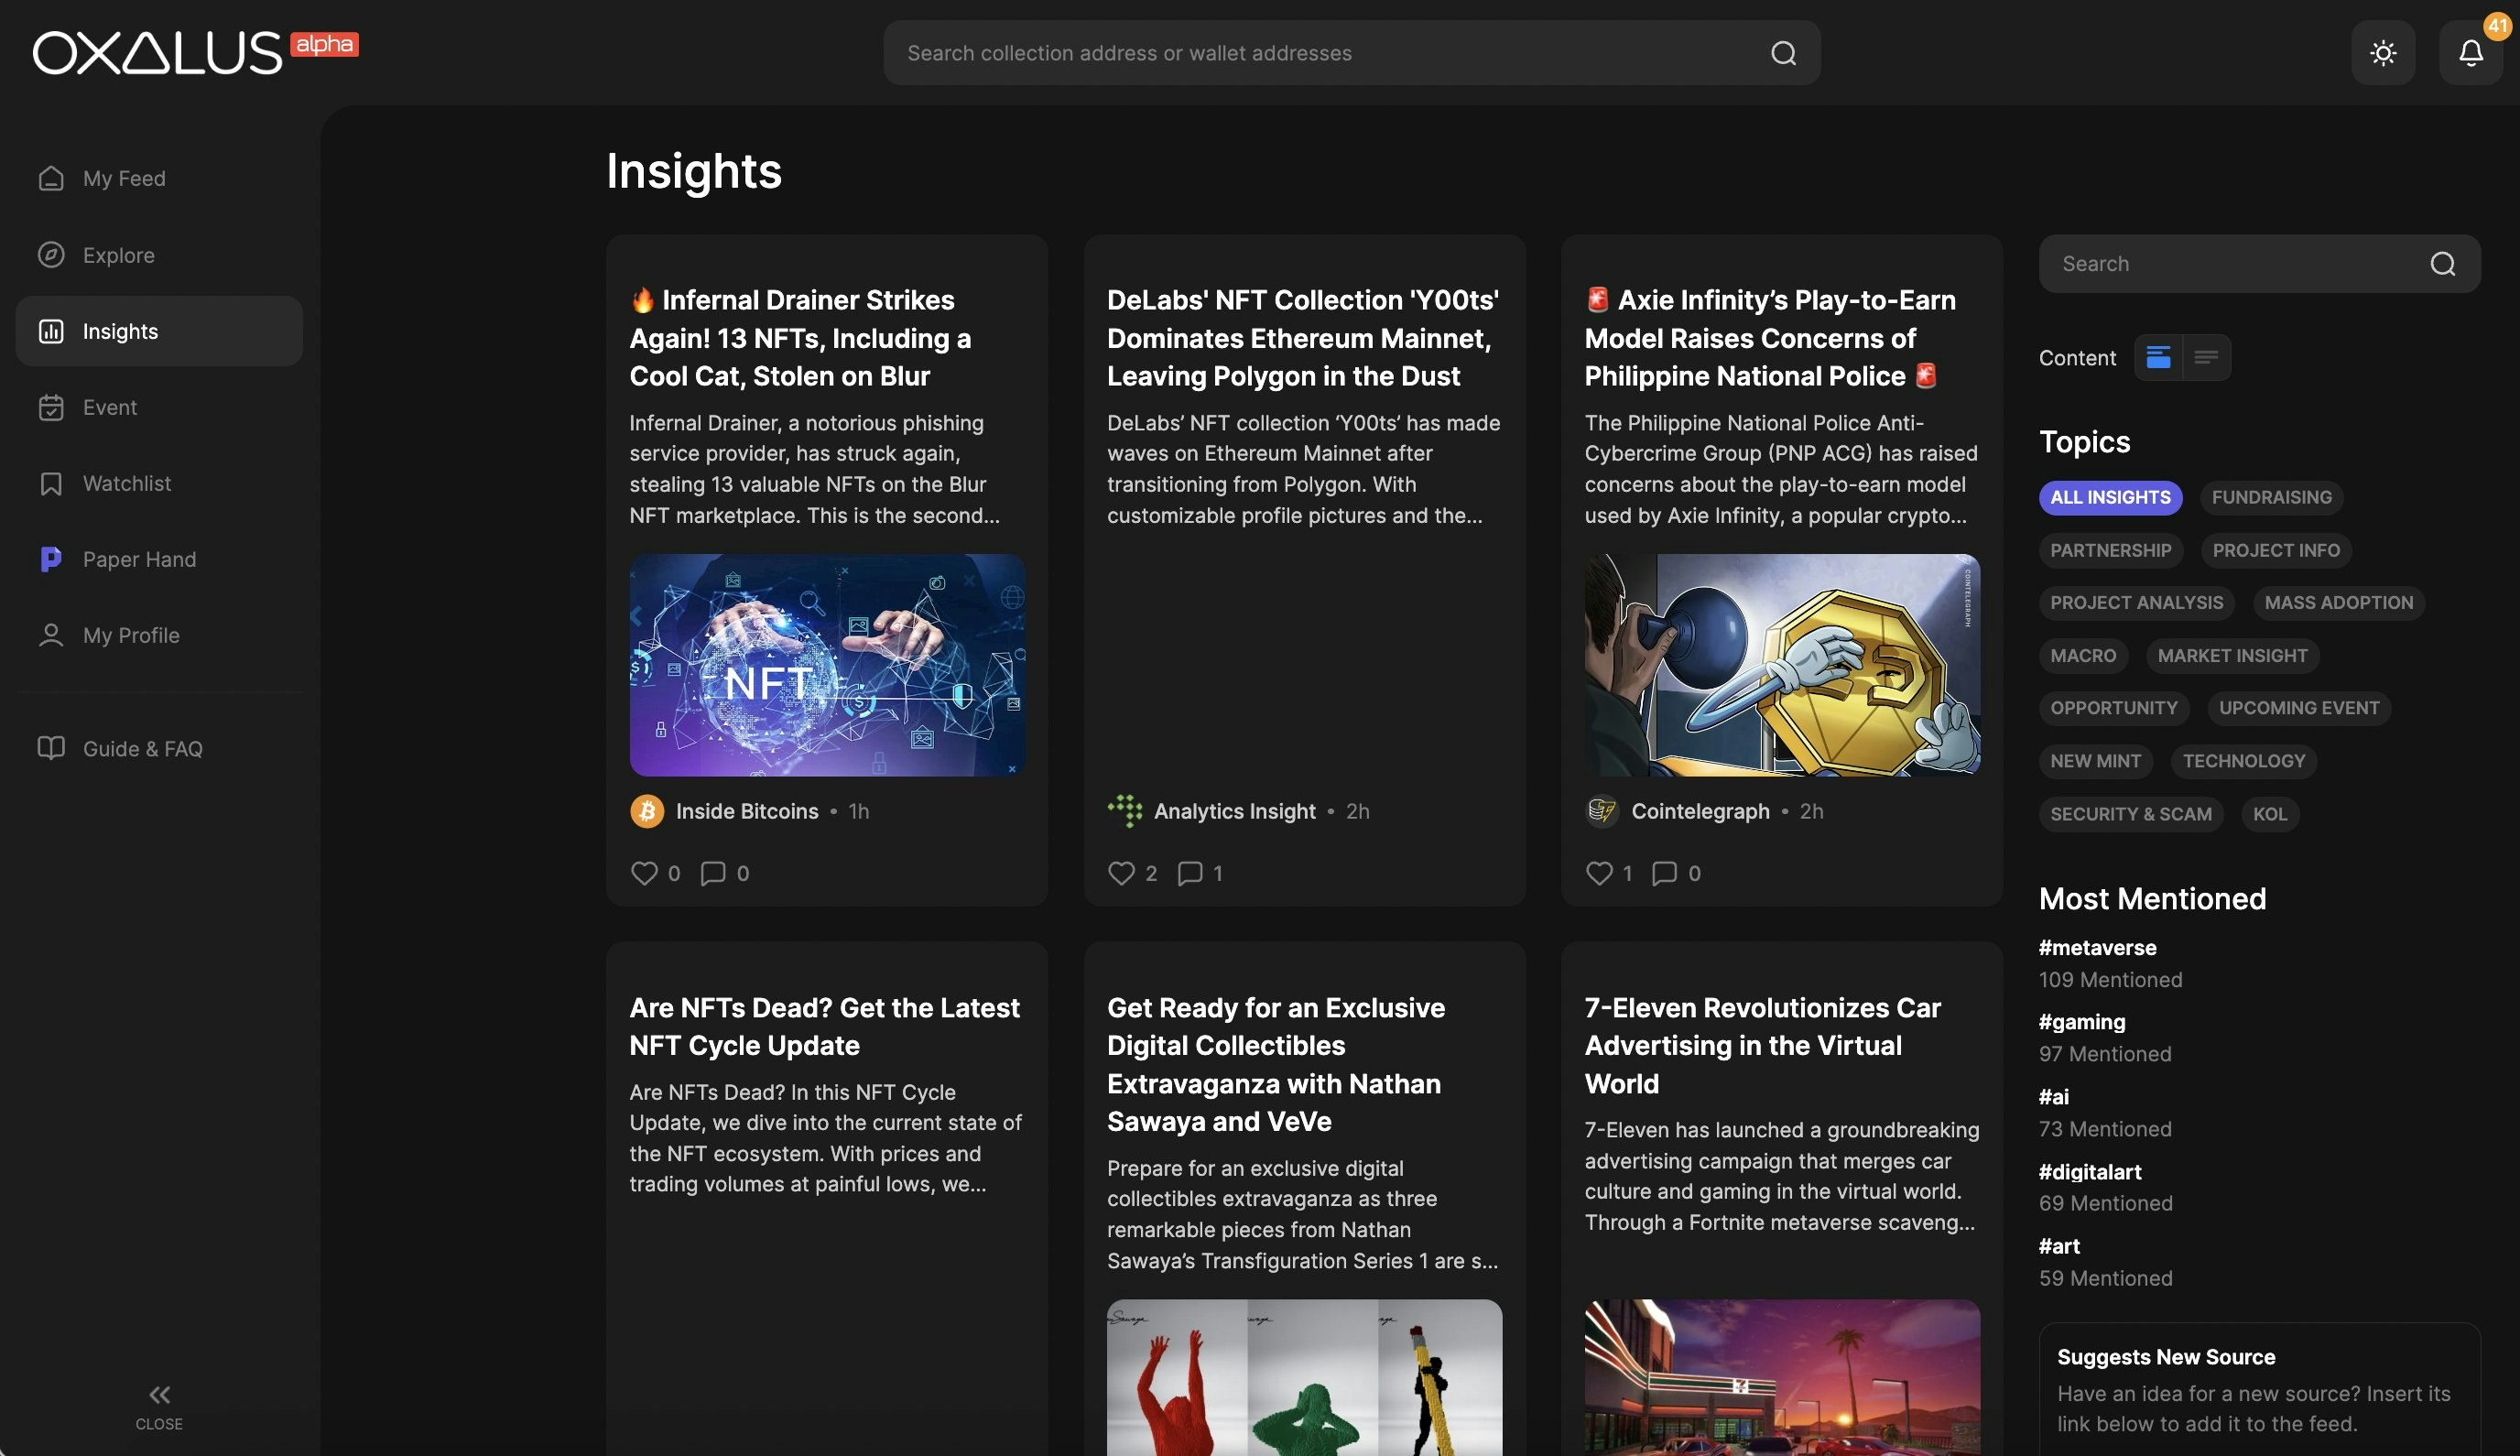Filter by MASS ADOPTION topic
The height and width of the screenshot is (1456, 2520).
click(2338, 603)
